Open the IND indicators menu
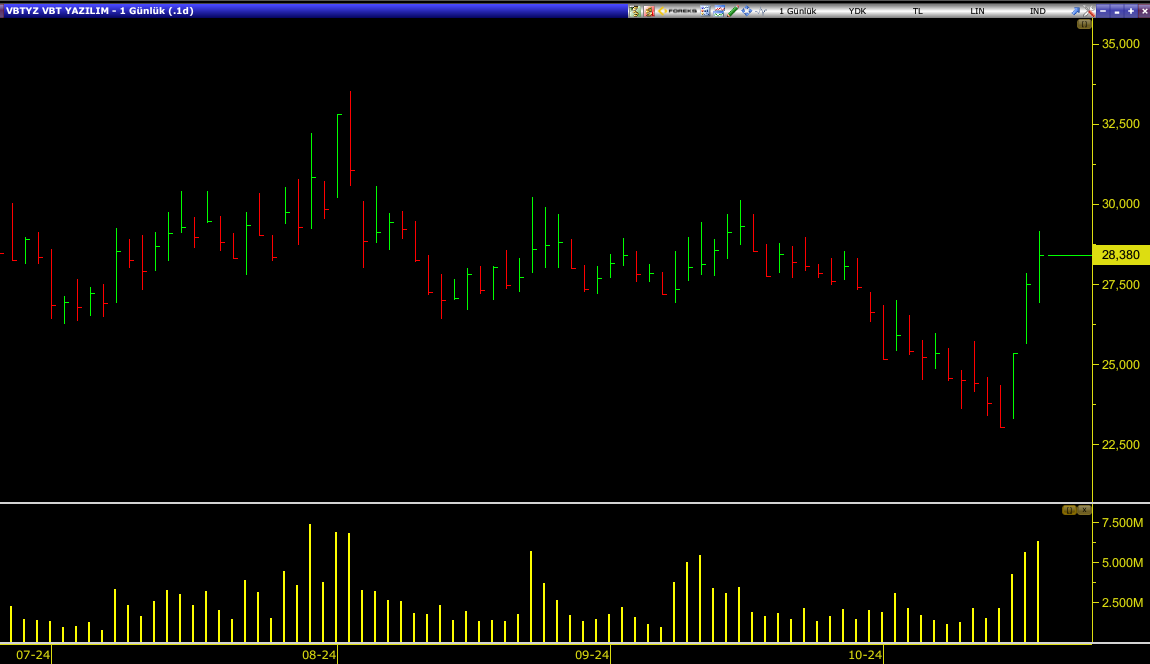The width and height of the screenshot is (1150, 664). [1037, 11]
